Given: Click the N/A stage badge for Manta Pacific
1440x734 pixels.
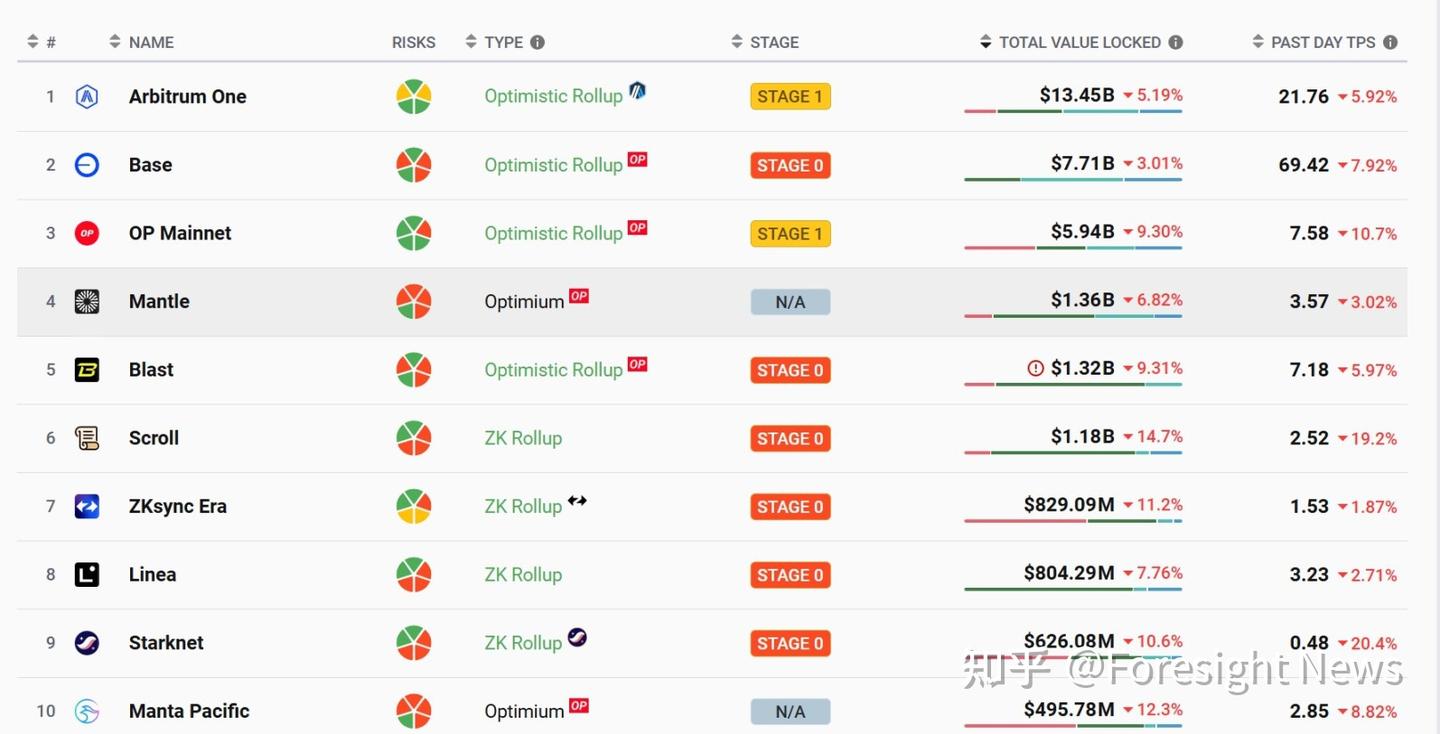Looking at the screenshot, I should [790, 711].
